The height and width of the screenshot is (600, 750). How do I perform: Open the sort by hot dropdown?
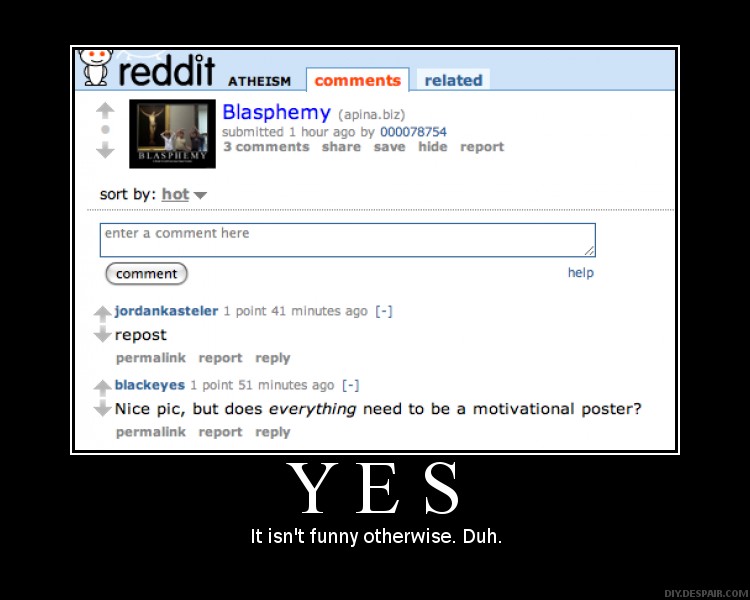pyautogui.click(x=184, y=194)
